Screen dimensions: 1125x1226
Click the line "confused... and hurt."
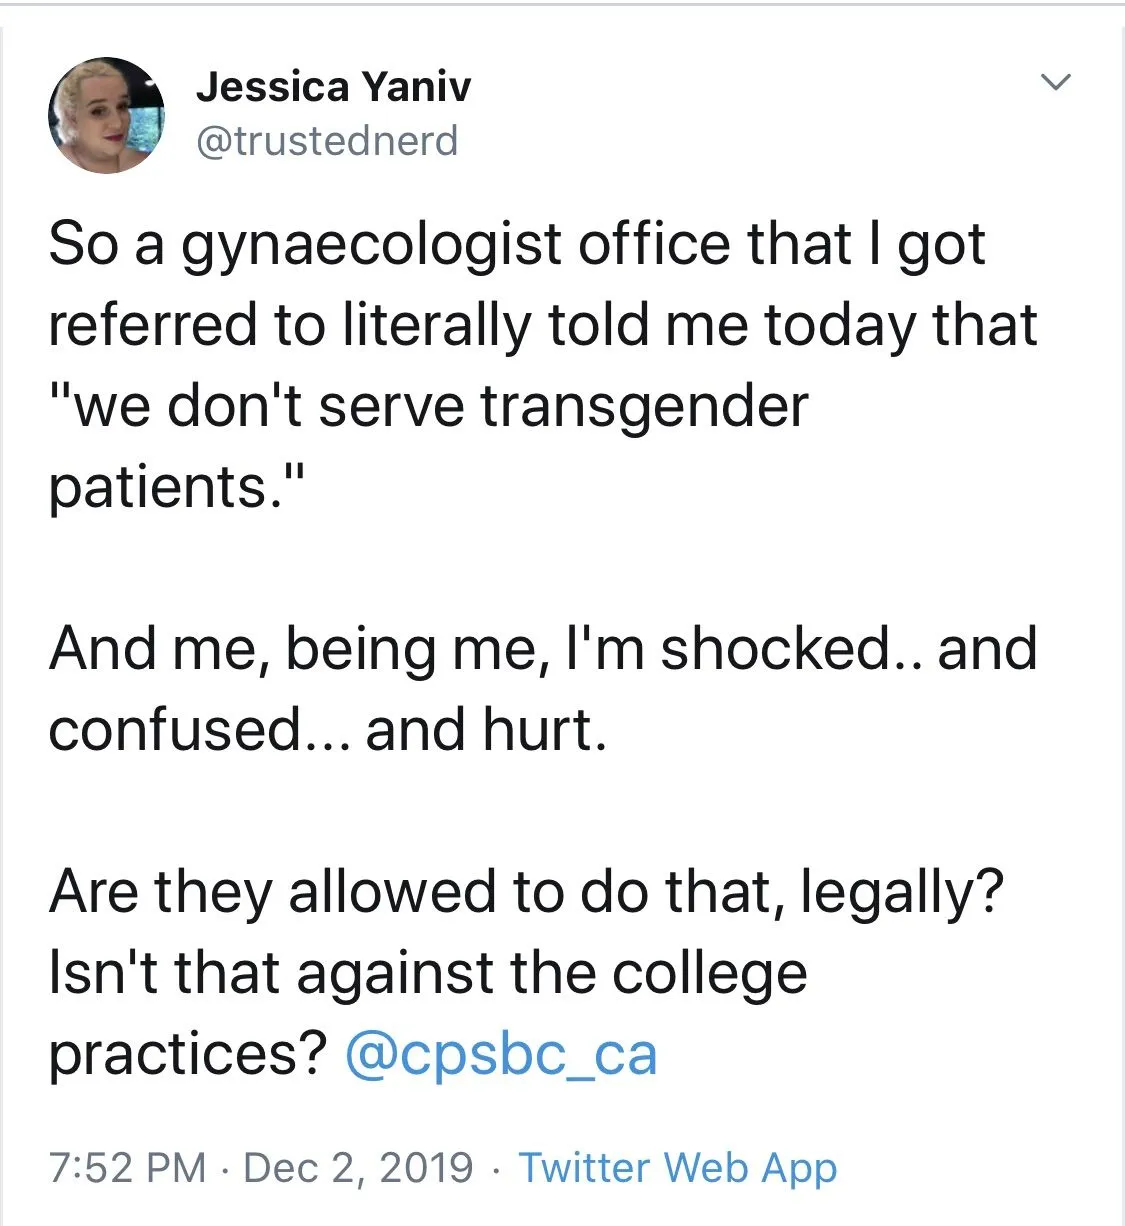(x=327, y=730)
